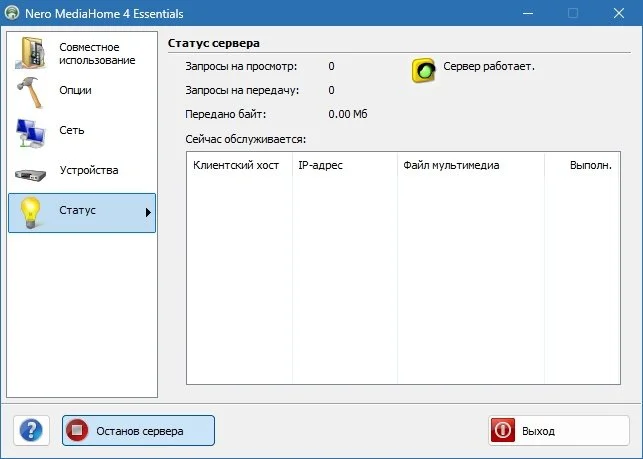This screenshot has height=459, width=643.
Task: Stop the server with Останов сервера
Action: (138, 430)
